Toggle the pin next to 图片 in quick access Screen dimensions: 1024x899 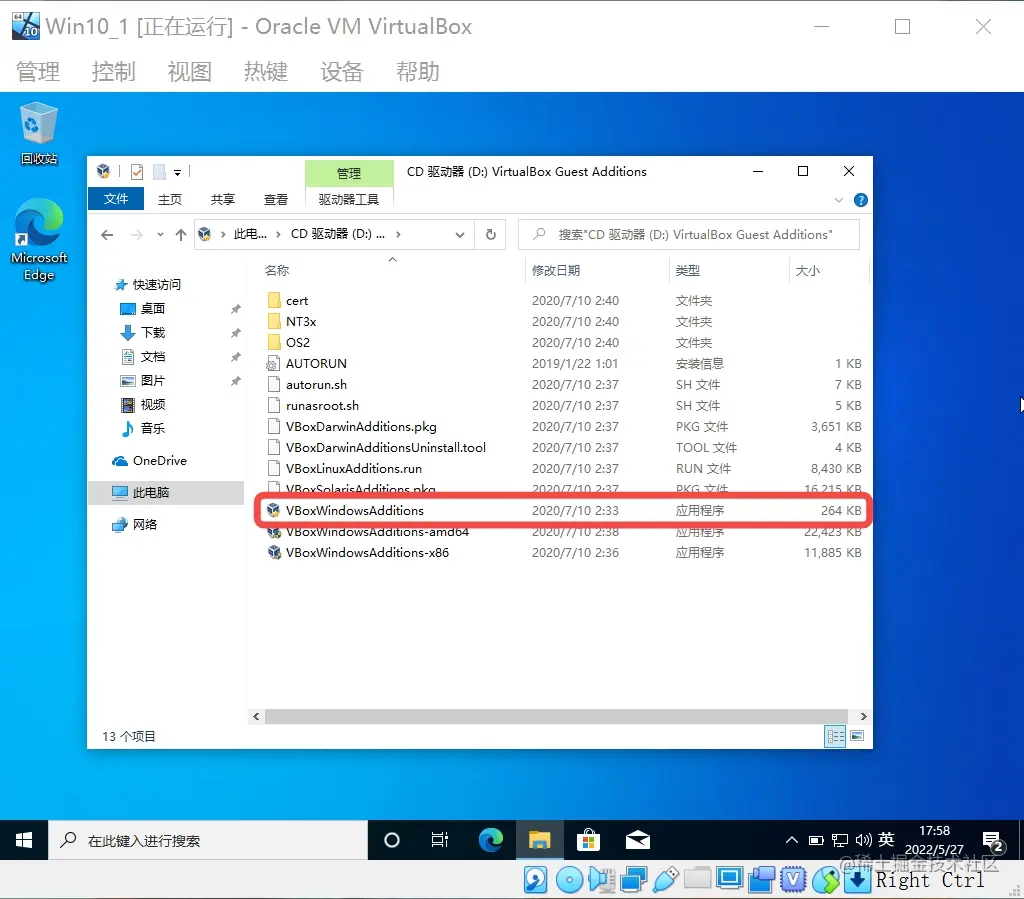236,381
